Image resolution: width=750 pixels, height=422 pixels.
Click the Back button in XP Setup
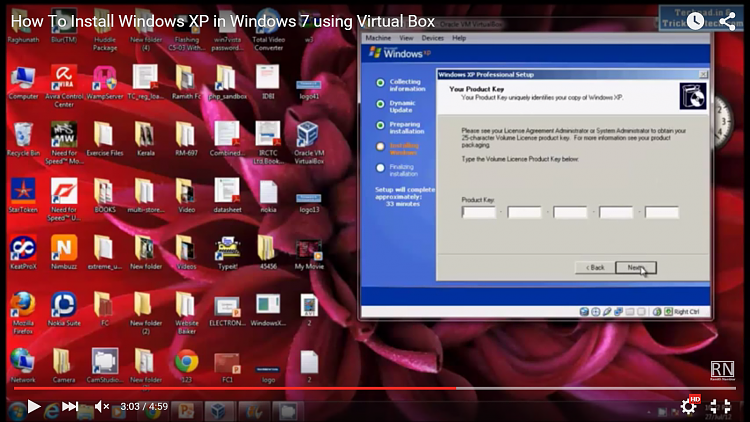pyautogui.click(x=595, y=267)
